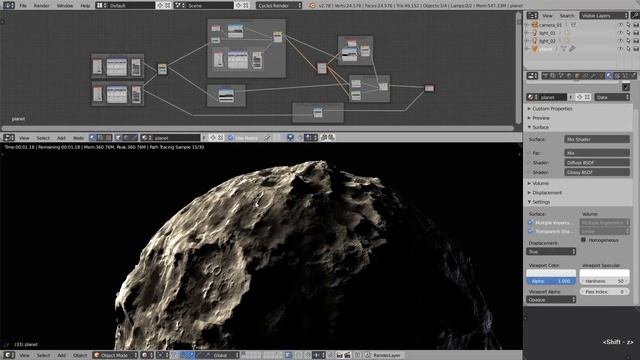Open the material link Data dropdown
Viewport: 640px width, 360px height.
(x=612, y=97)
